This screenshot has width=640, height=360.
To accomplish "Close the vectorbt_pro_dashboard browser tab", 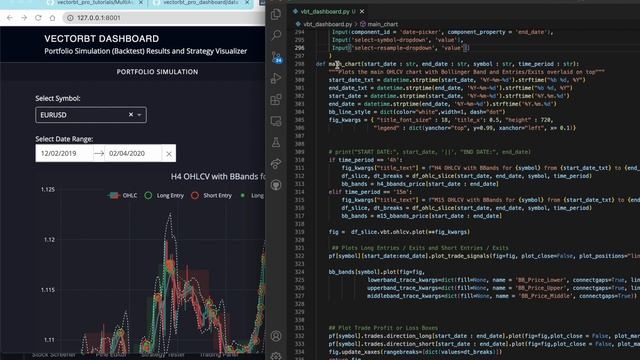I will [247, 2].
